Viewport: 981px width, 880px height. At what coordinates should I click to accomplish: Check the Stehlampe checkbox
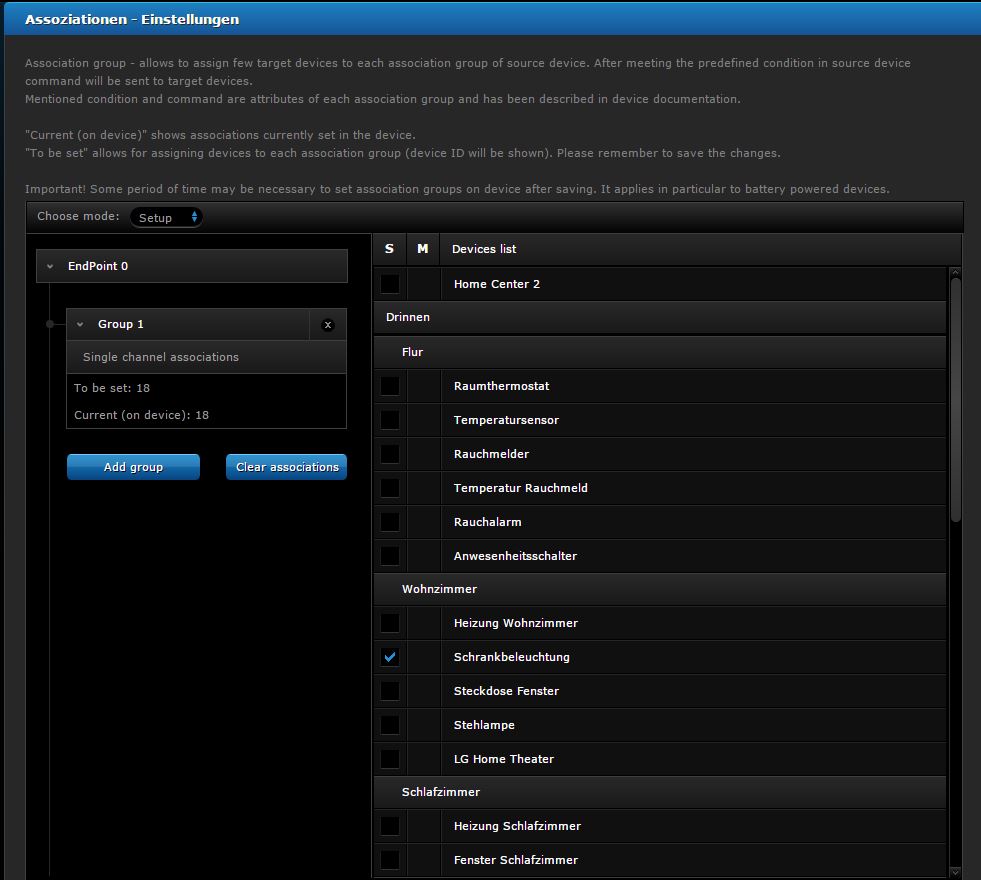click(389, 725)
